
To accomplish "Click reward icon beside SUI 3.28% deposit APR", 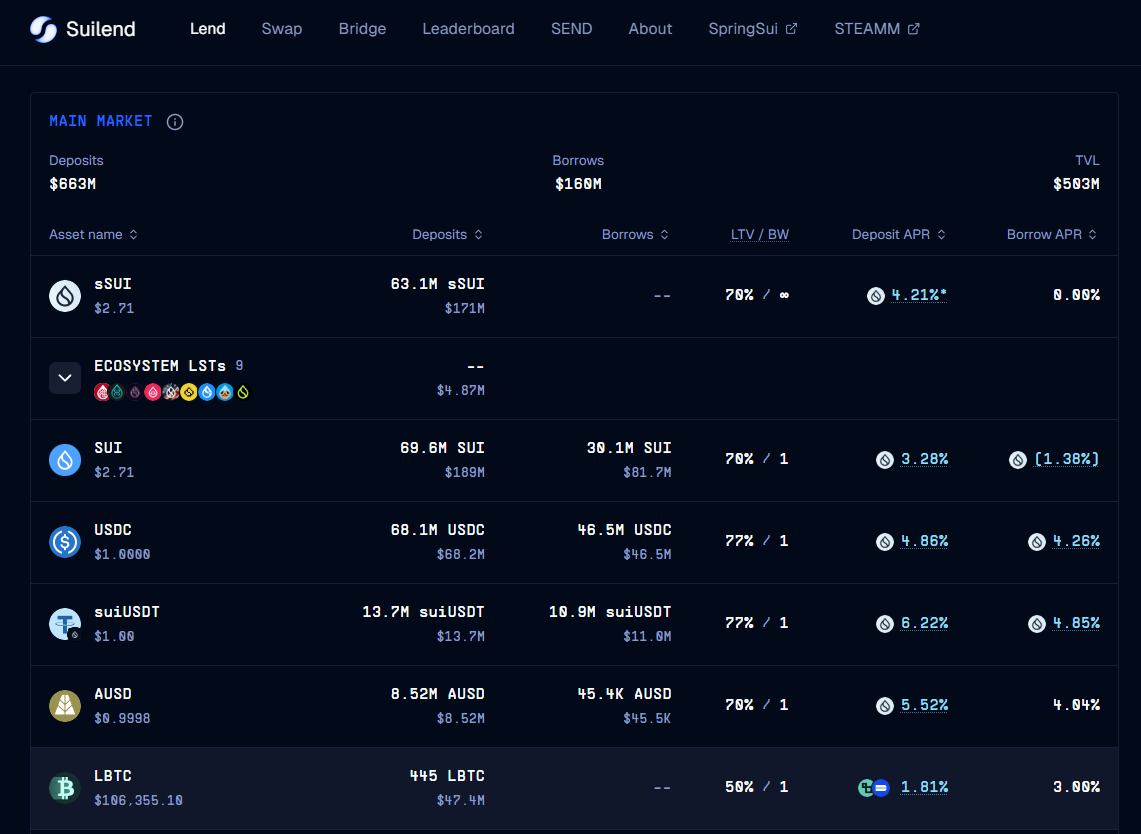I will pos(885,460).
